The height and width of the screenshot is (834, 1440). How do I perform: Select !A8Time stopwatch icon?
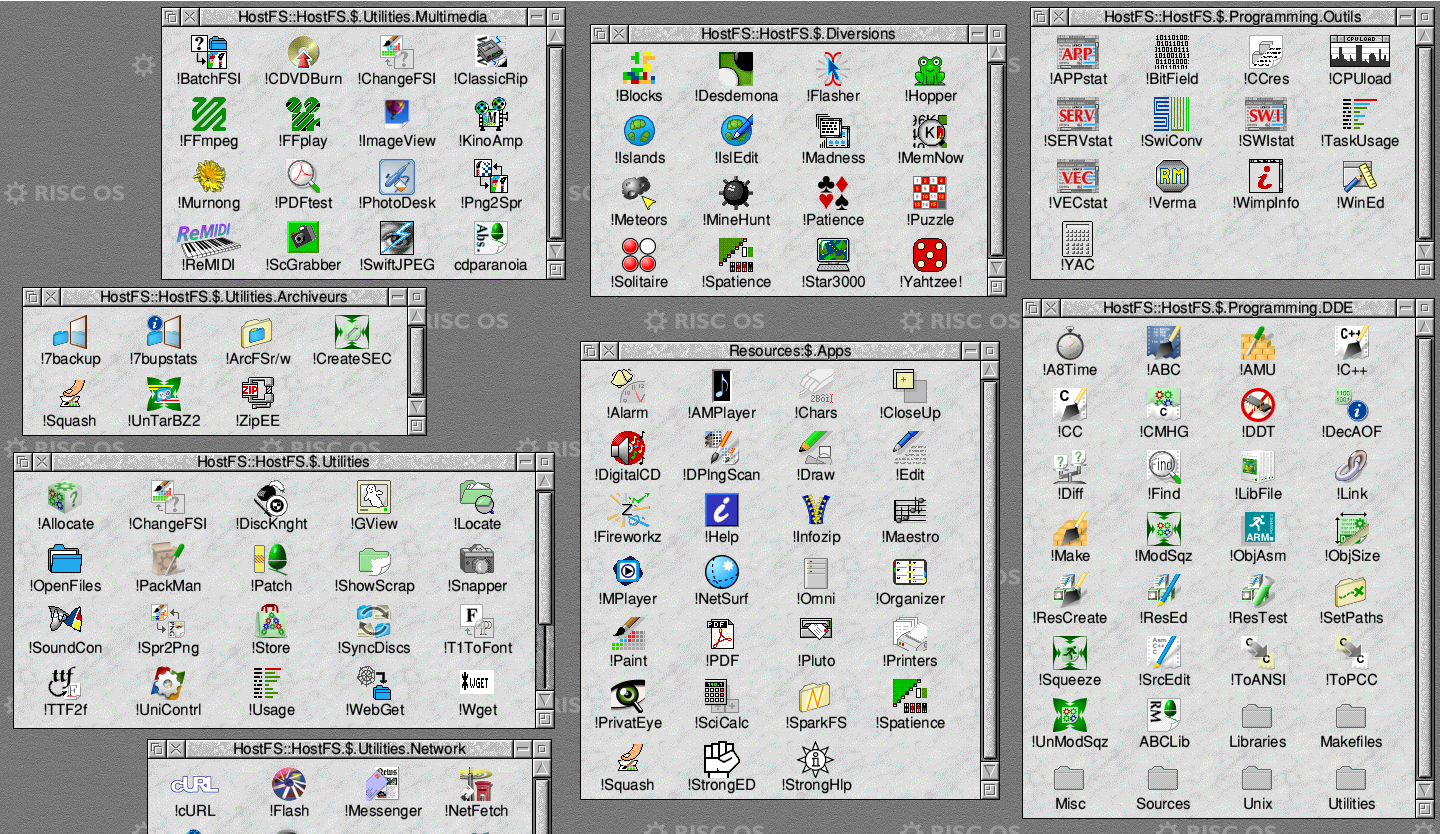(1070, 344)
